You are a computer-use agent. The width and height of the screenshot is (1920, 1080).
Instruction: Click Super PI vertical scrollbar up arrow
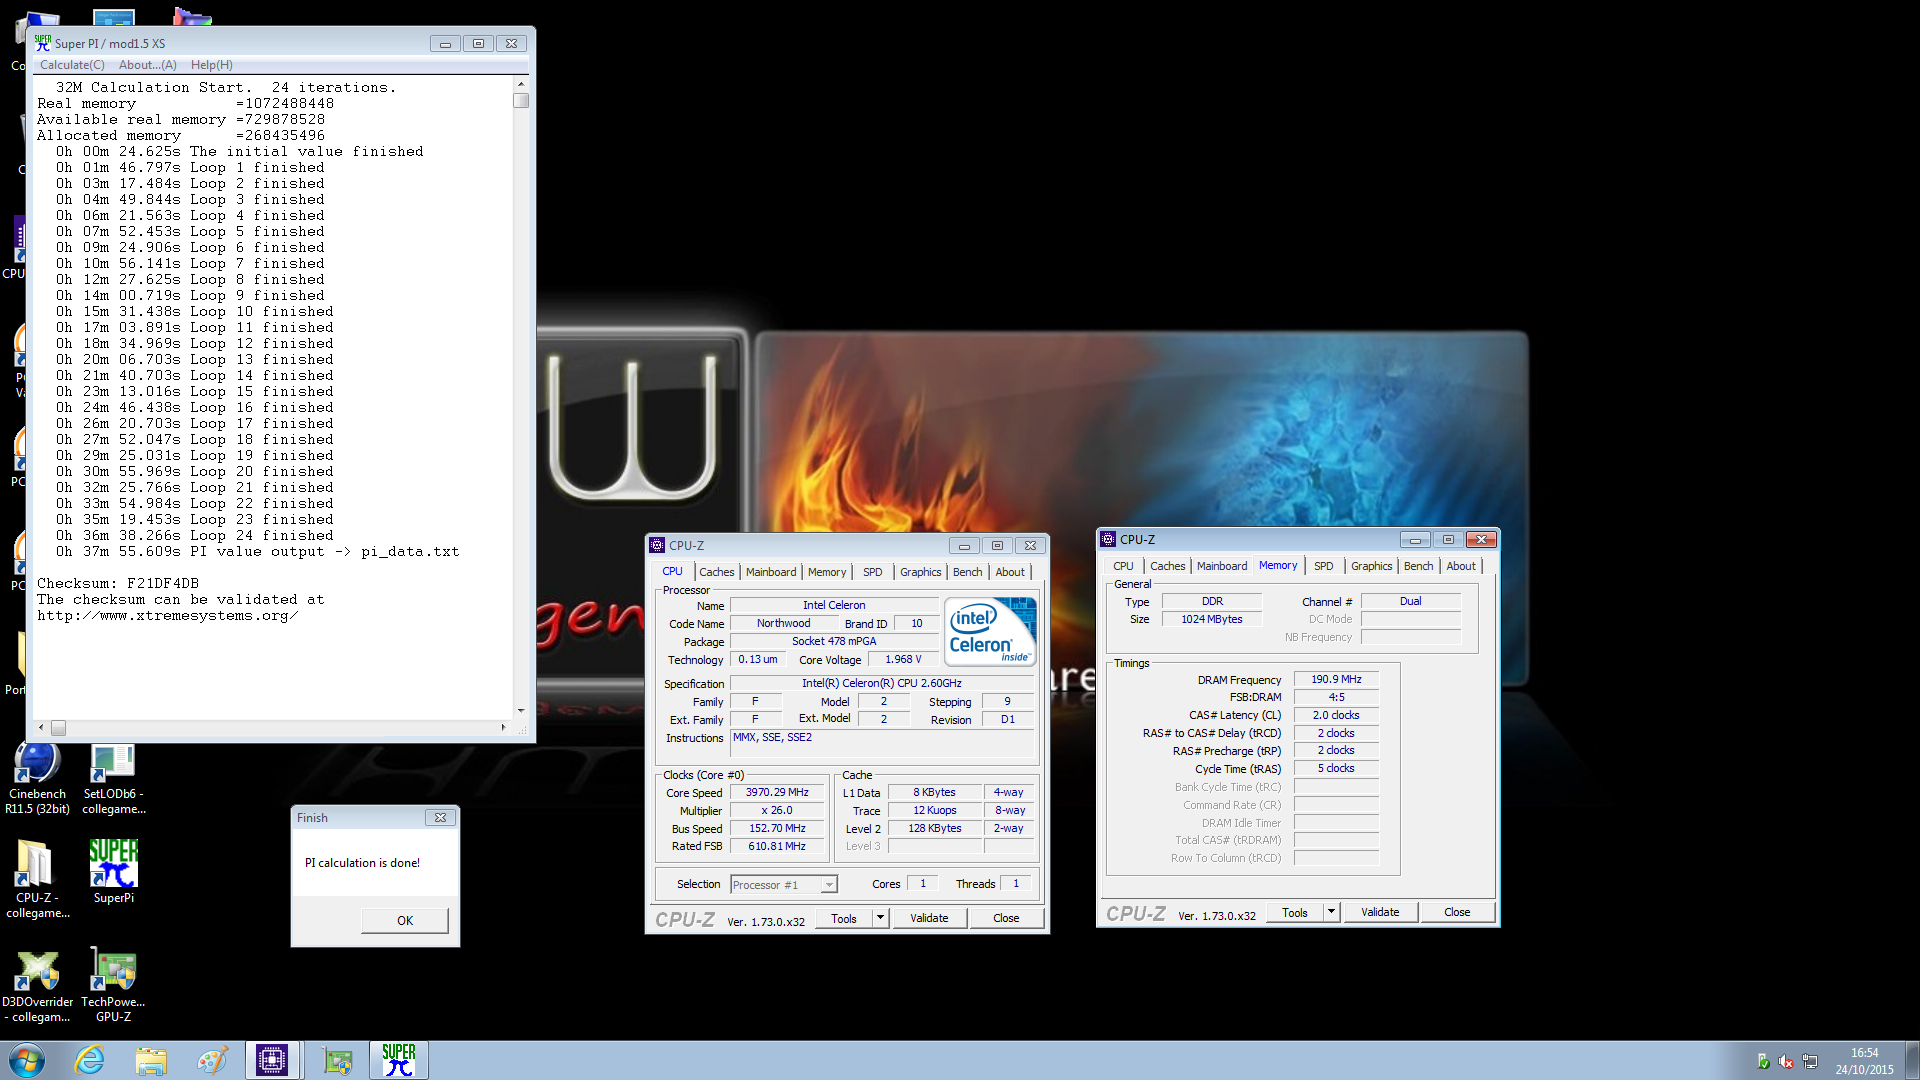click(521, 84)
